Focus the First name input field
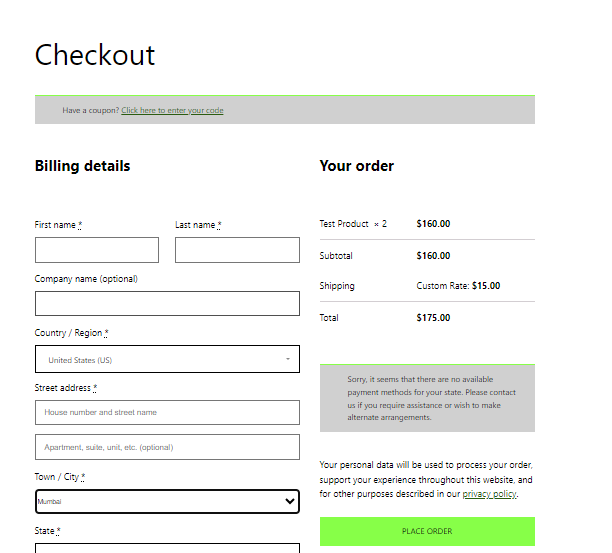This screenshot has height=553, width=612. [96, 250]
